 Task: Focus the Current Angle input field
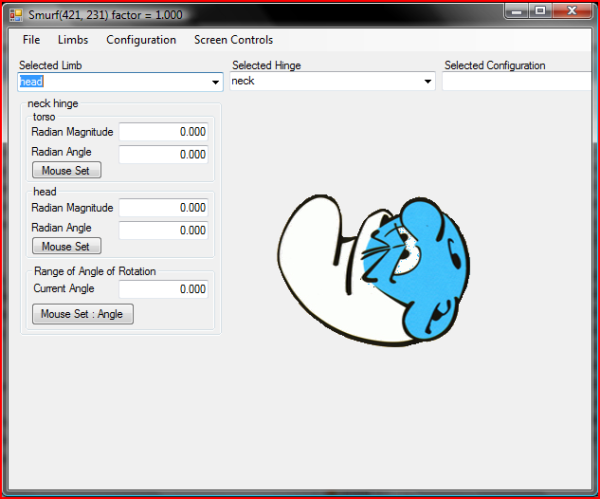click(x=163, y=289)
